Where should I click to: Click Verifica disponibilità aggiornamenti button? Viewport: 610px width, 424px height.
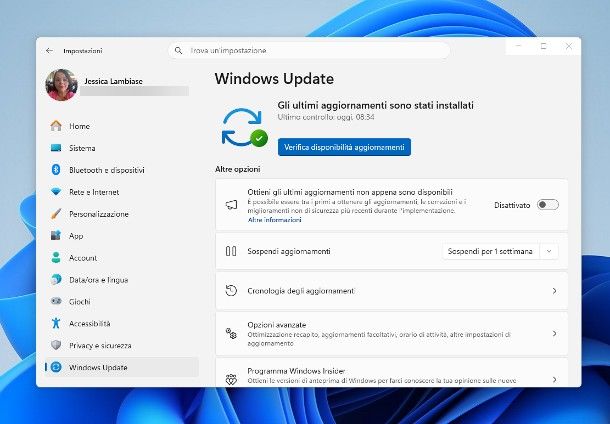[x=344, y=147]
